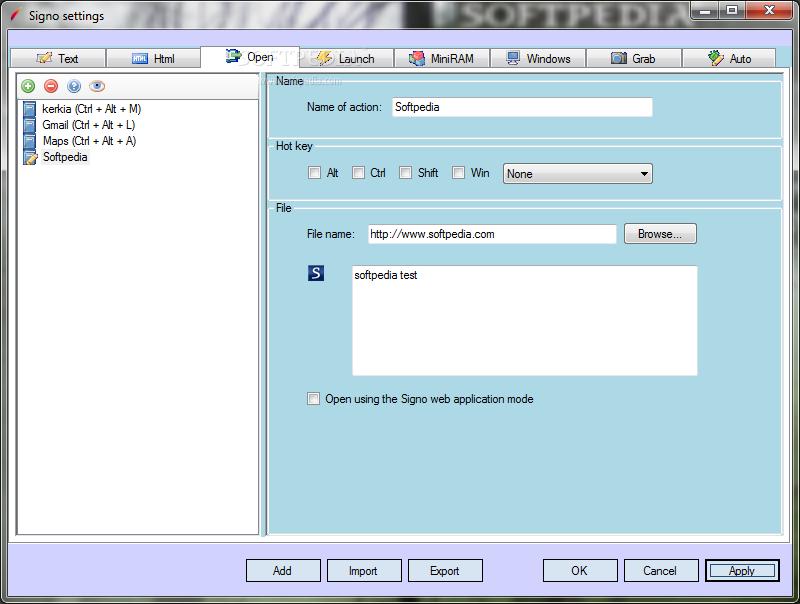Click the Gmail entry's document icon
This screenshot has width=800, height=604.
30,125
